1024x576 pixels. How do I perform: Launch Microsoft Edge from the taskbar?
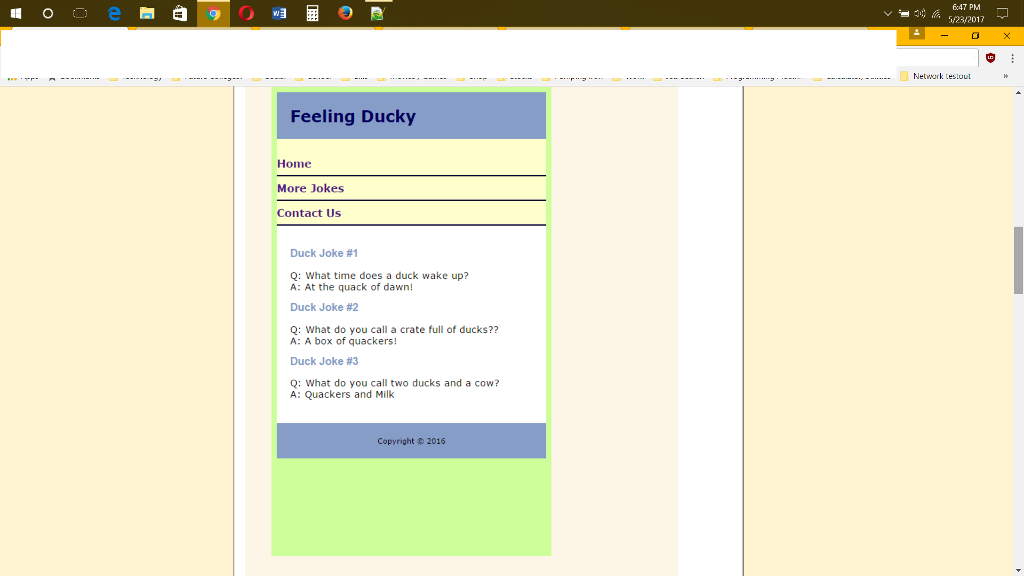tap(113, 14)
